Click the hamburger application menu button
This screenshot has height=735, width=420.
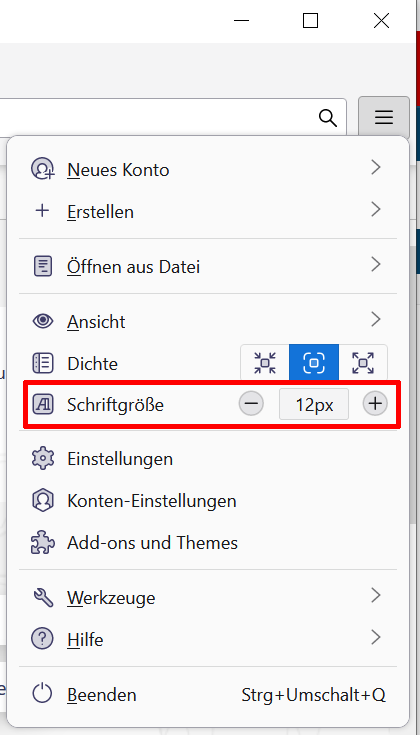pos(384,117)
